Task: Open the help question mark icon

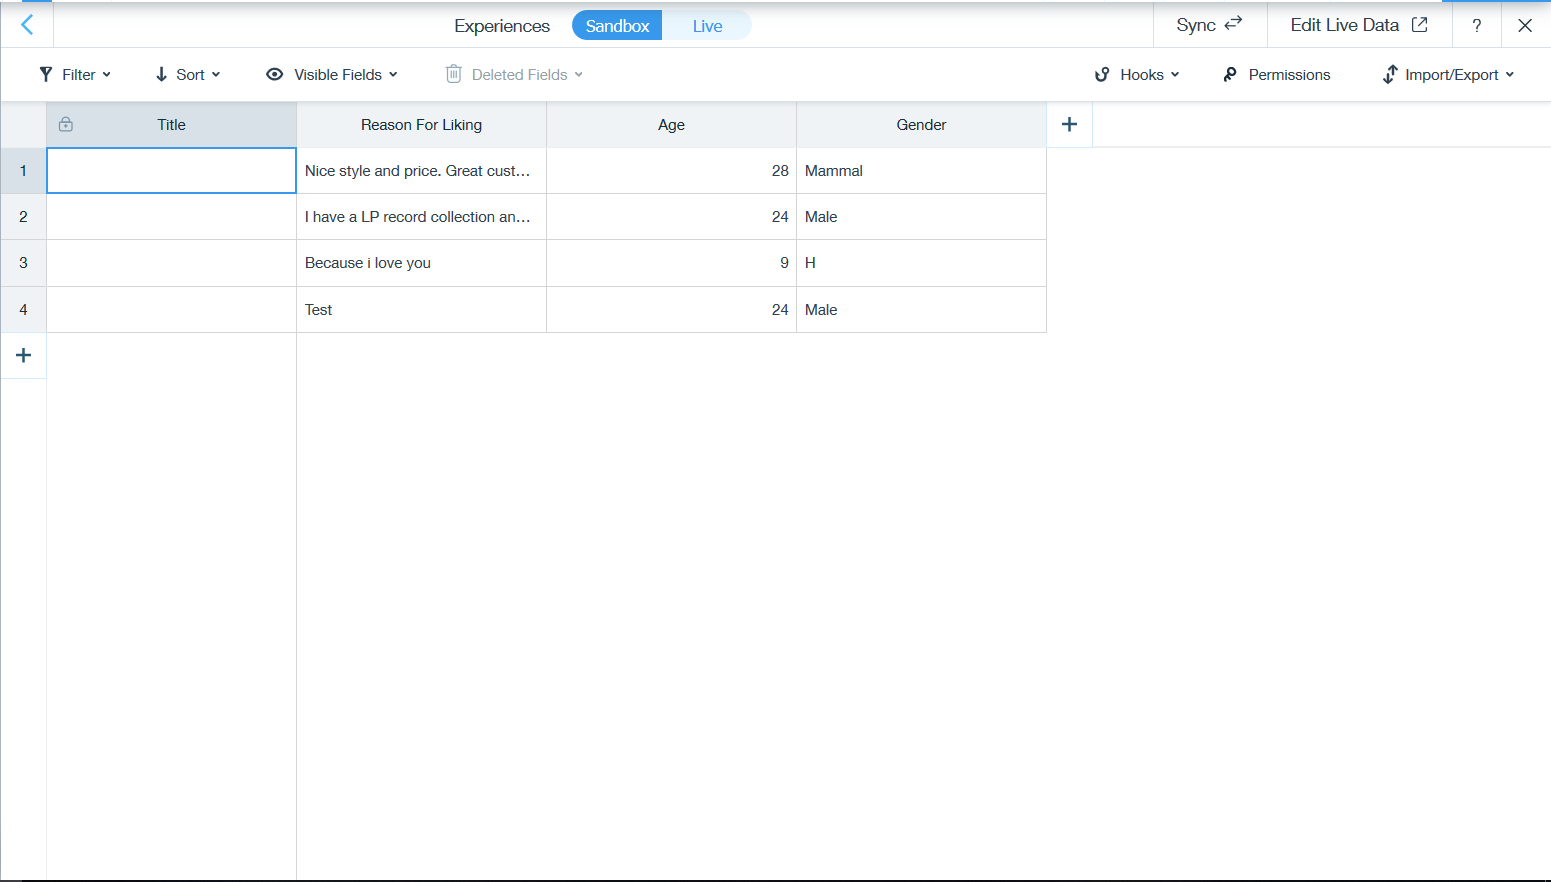Action: tap(1476, 25)
